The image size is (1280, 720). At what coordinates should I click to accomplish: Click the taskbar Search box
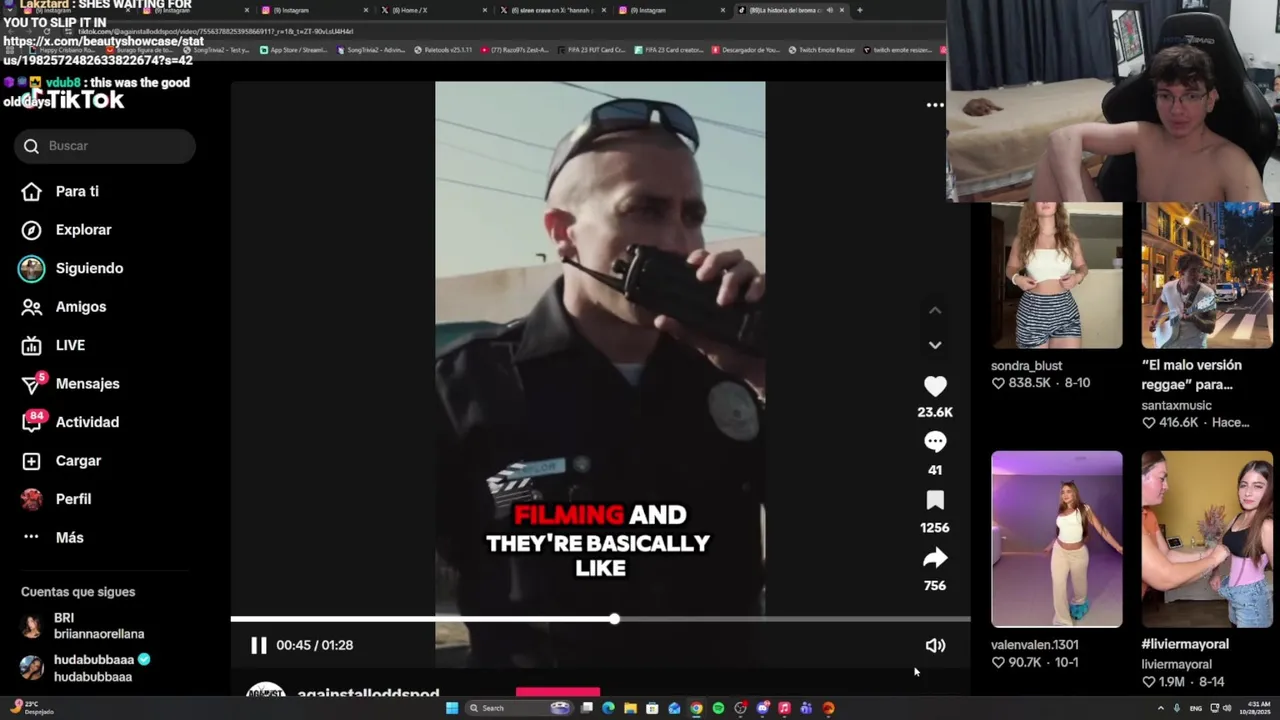[x=520, y=708]
